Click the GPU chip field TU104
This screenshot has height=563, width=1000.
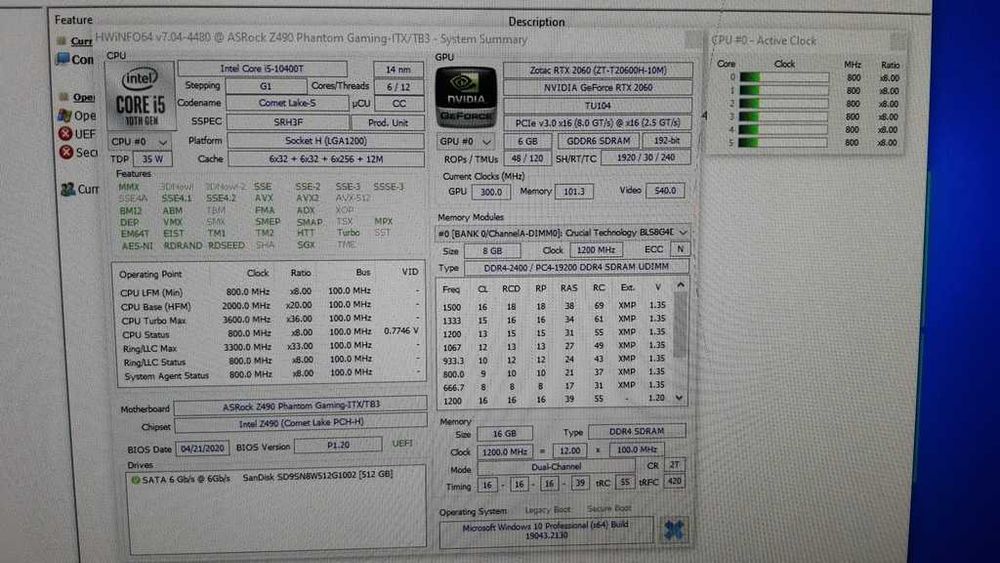click(x=598, y=105)
